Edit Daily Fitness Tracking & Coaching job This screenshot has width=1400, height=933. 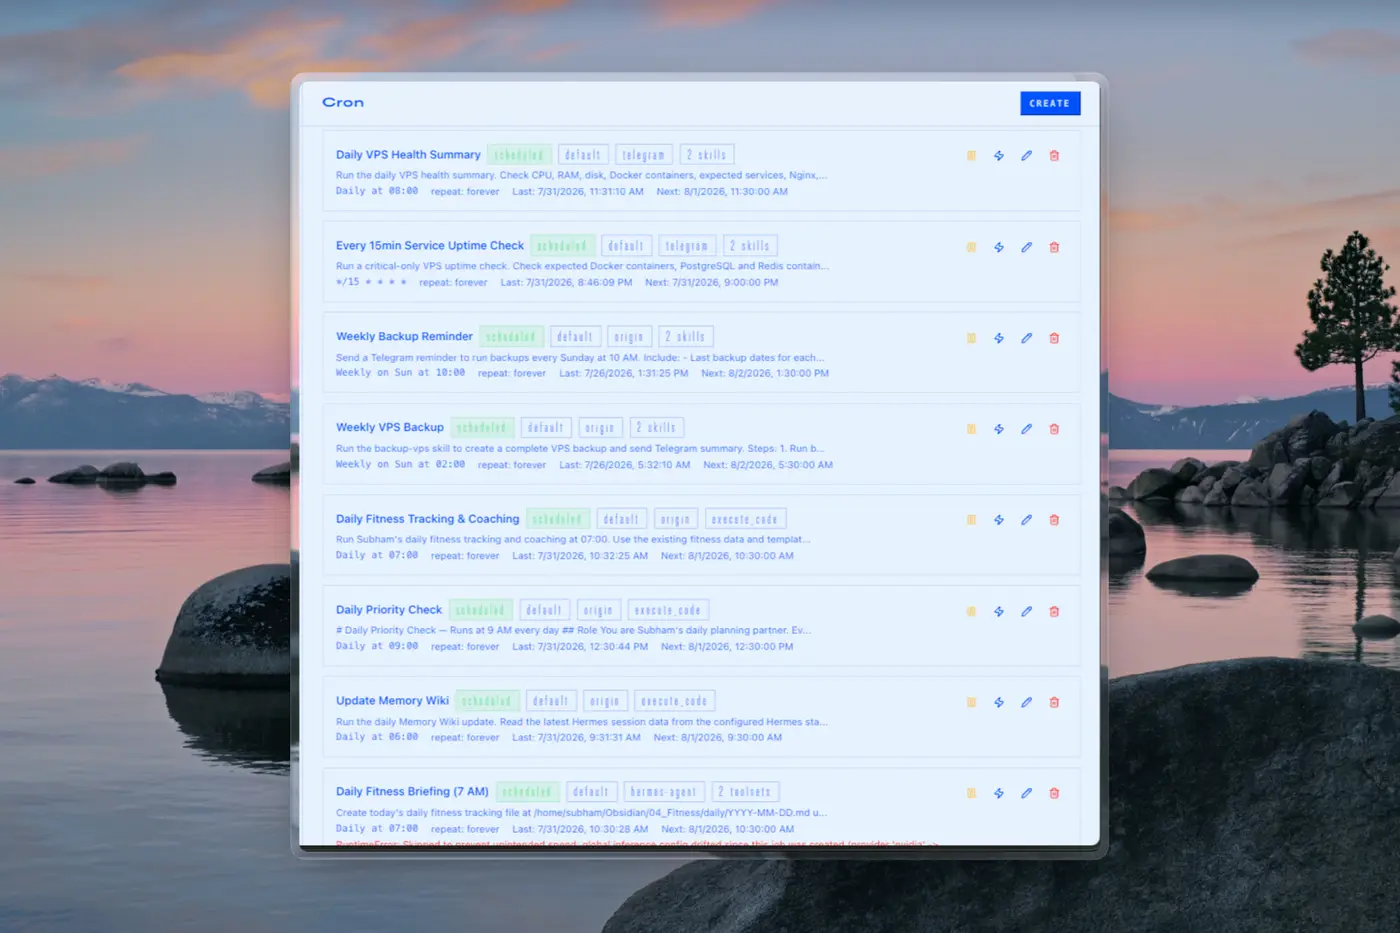click(1026, 520)
